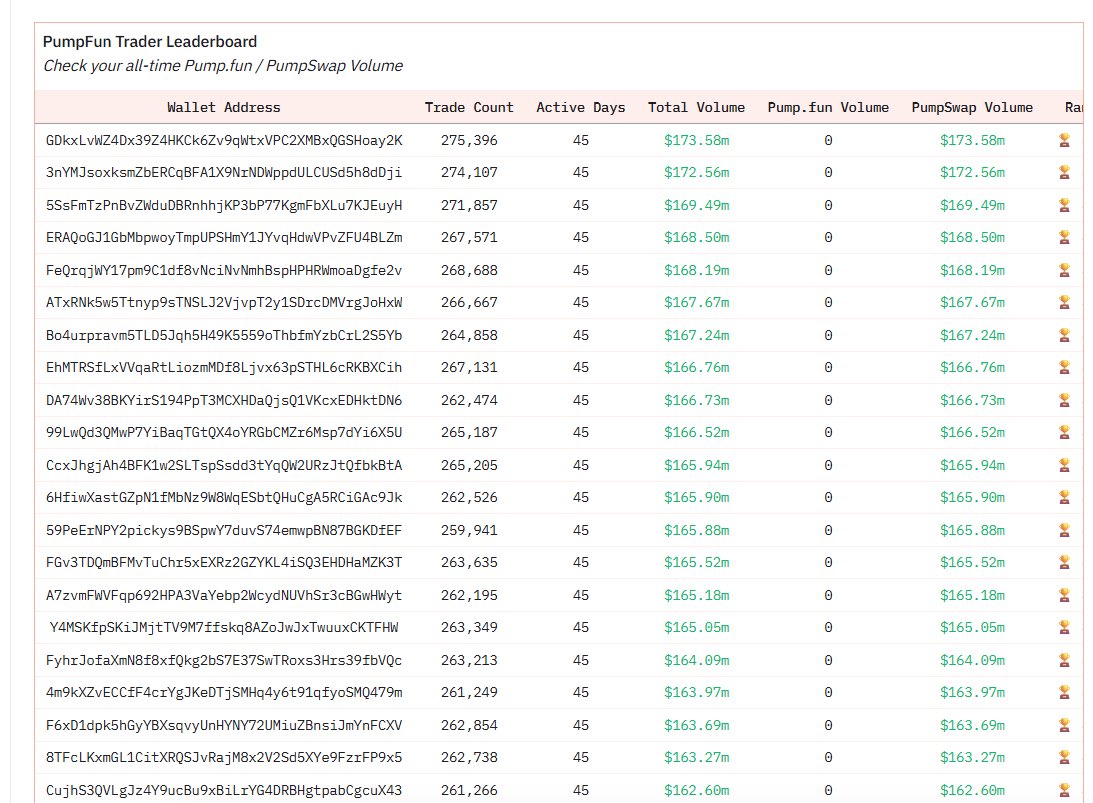1093x803 pixels.
Task: Select wallet address 3nYMJsoxksmZbERCqBFA1X9NrNDWppdULCUSd5h8dDji
Action: [x=224, y=172]
